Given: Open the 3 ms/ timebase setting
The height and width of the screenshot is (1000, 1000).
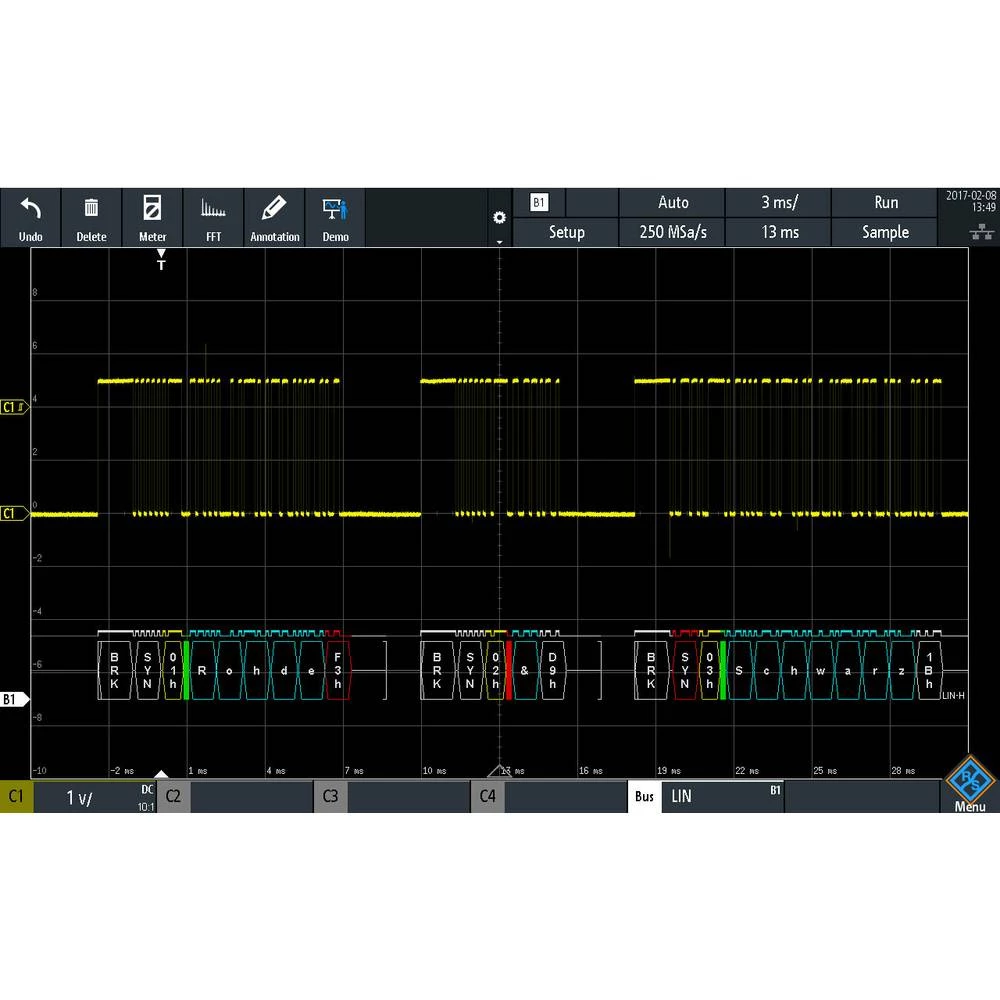Looking at the screenshot, I should (779, 202).
